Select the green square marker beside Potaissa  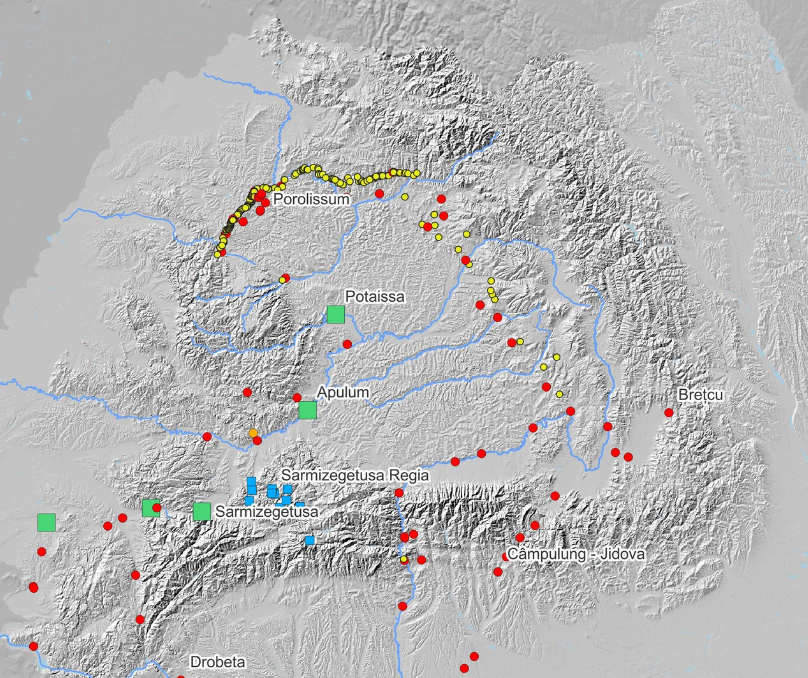(x=336, y=315)
